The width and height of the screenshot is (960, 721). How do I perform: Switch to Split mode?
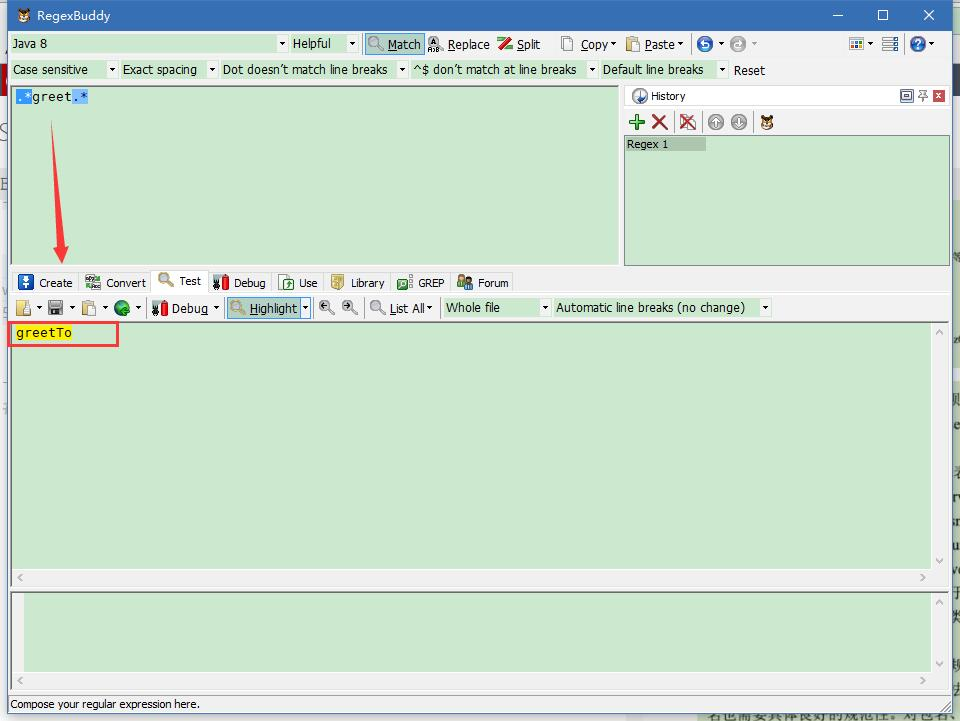pos(519,44)
